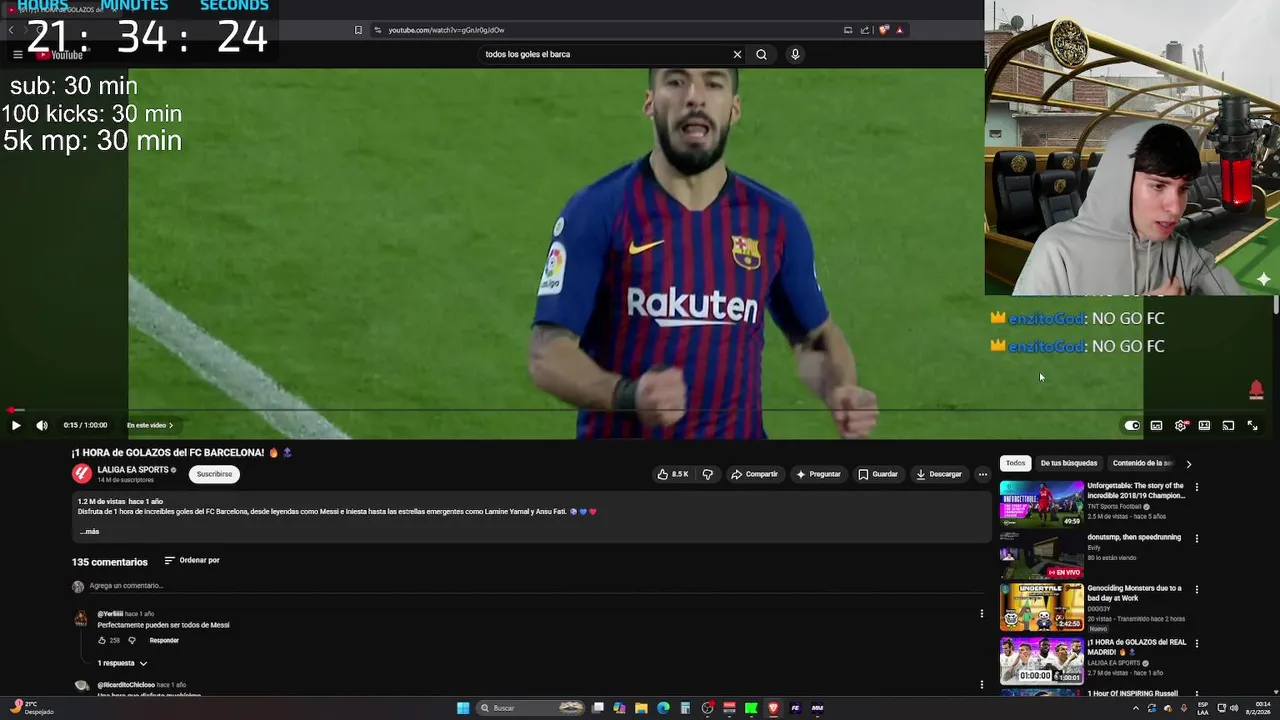Open 'Unforgettable: The story' video thumbnail
Screen dimensions: 1280x720
pos(1041,503)
